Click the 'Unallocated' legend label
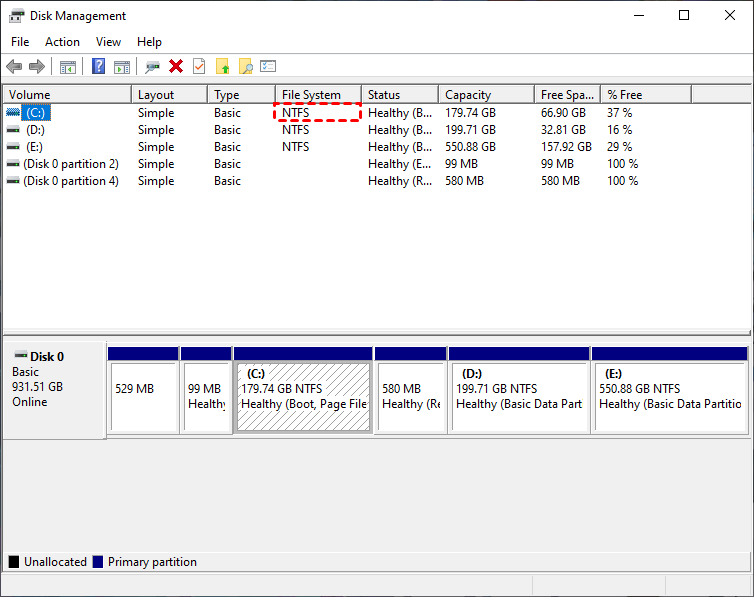Screen dimensions: 754x597 point(55,562)
